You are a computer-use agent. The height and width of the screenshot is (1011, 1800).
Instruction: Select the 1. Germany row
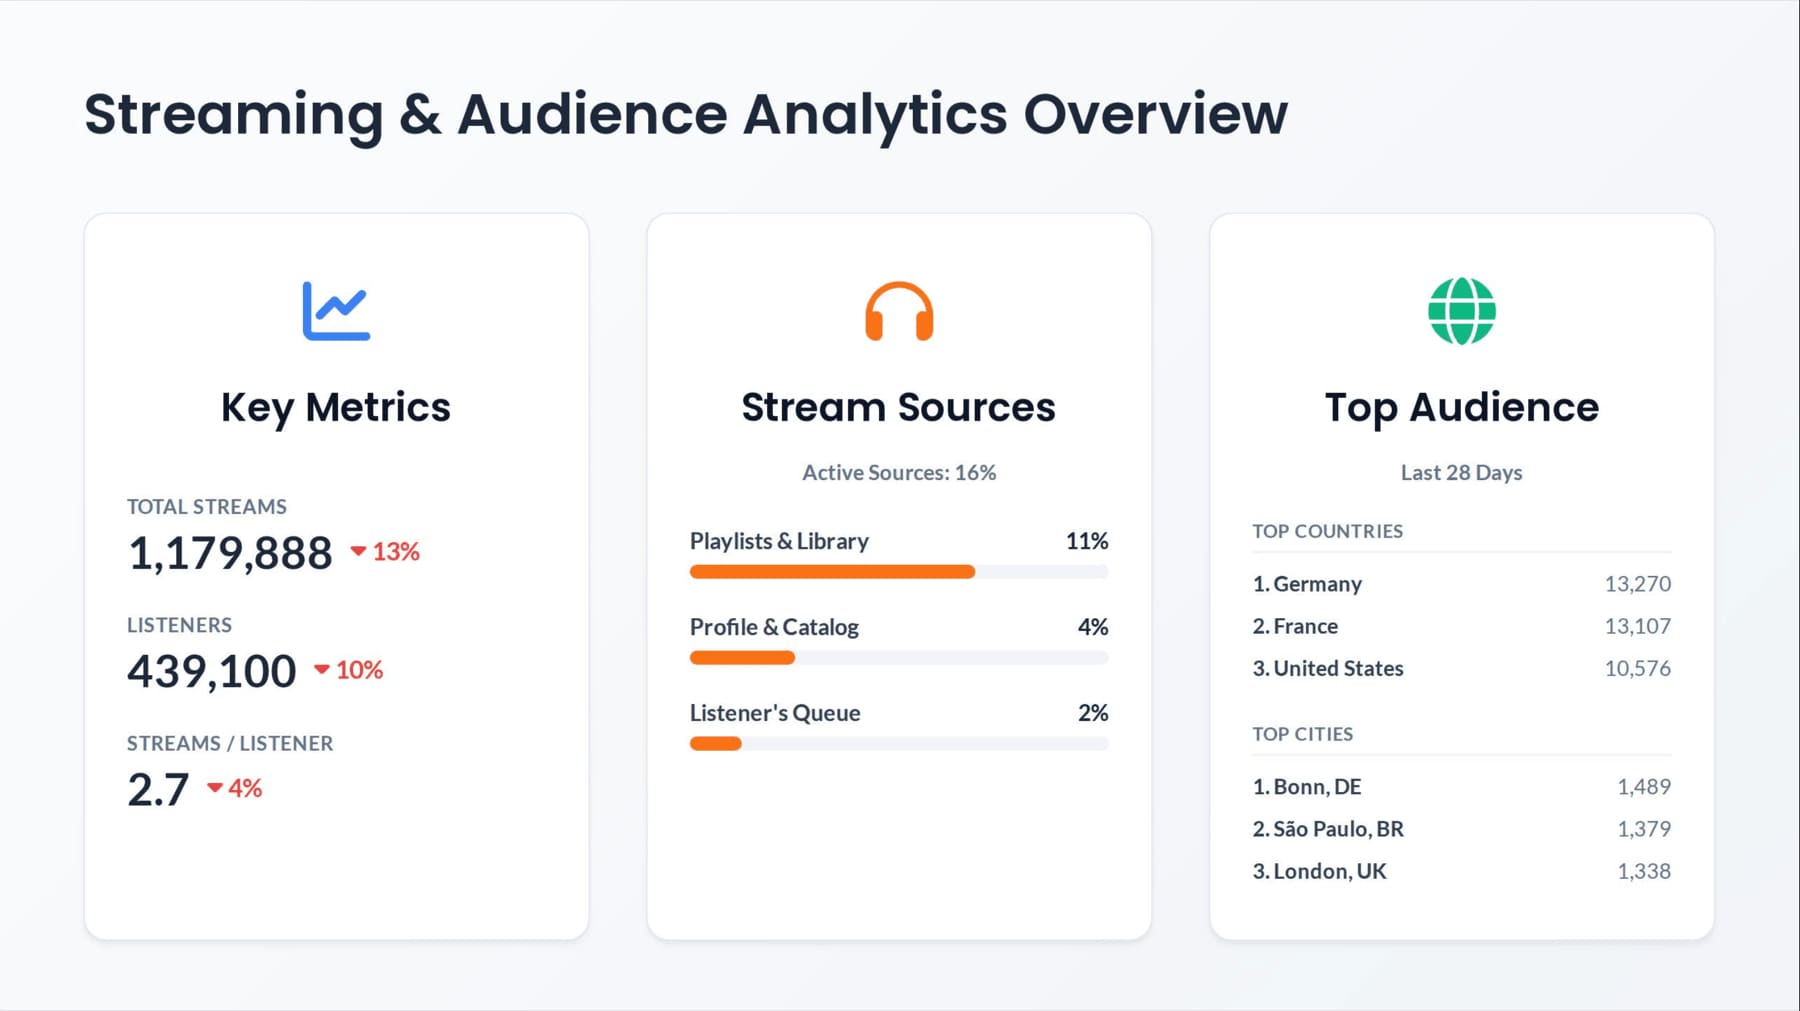coord(1462,584)
